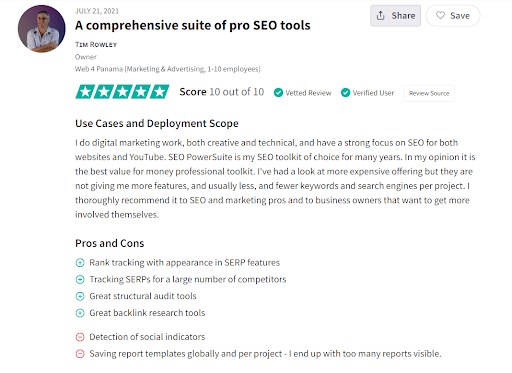Click the Vetted Review checkmark icon
The height and width of the screenshot is (373, 512).
click(278, 93)
